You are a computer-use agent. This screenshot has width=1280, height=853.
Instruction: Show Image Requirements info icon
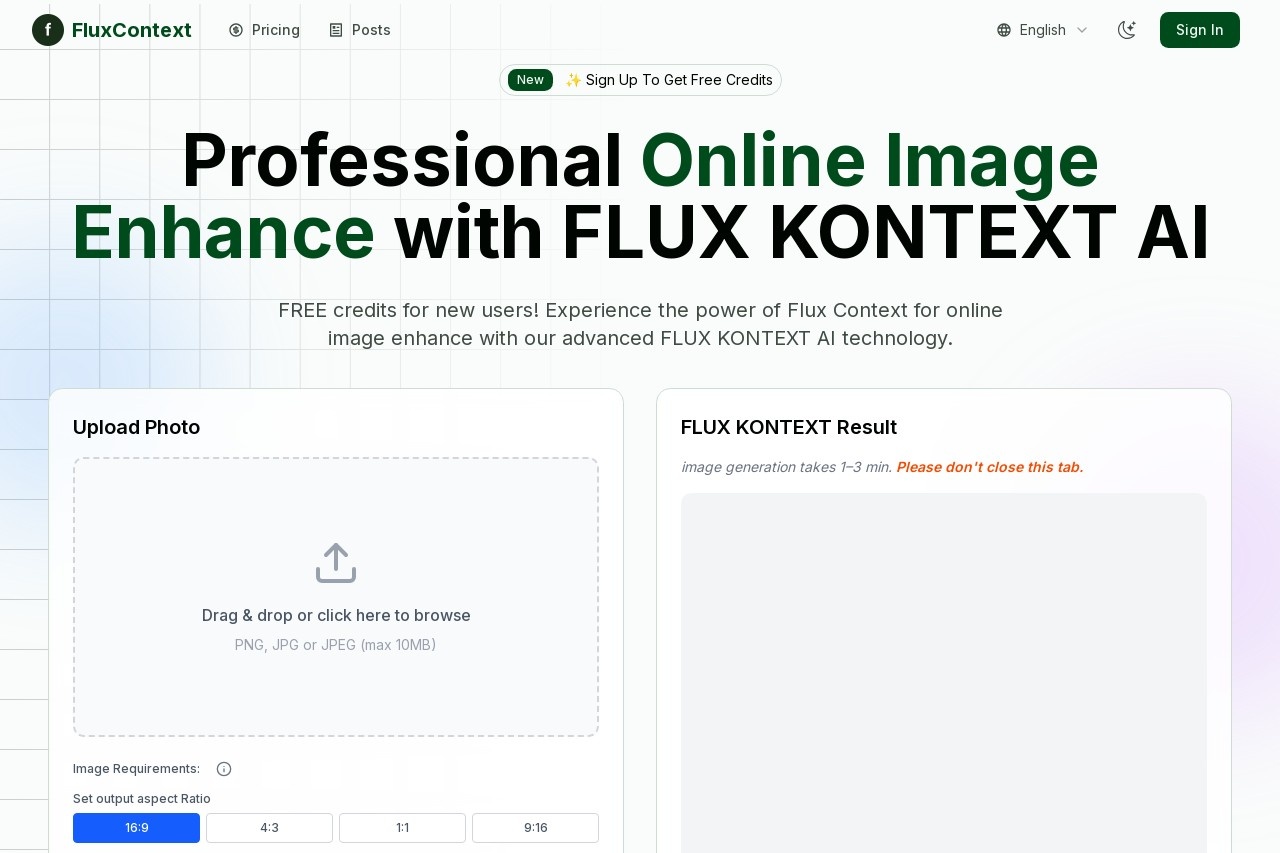[224, 769]
